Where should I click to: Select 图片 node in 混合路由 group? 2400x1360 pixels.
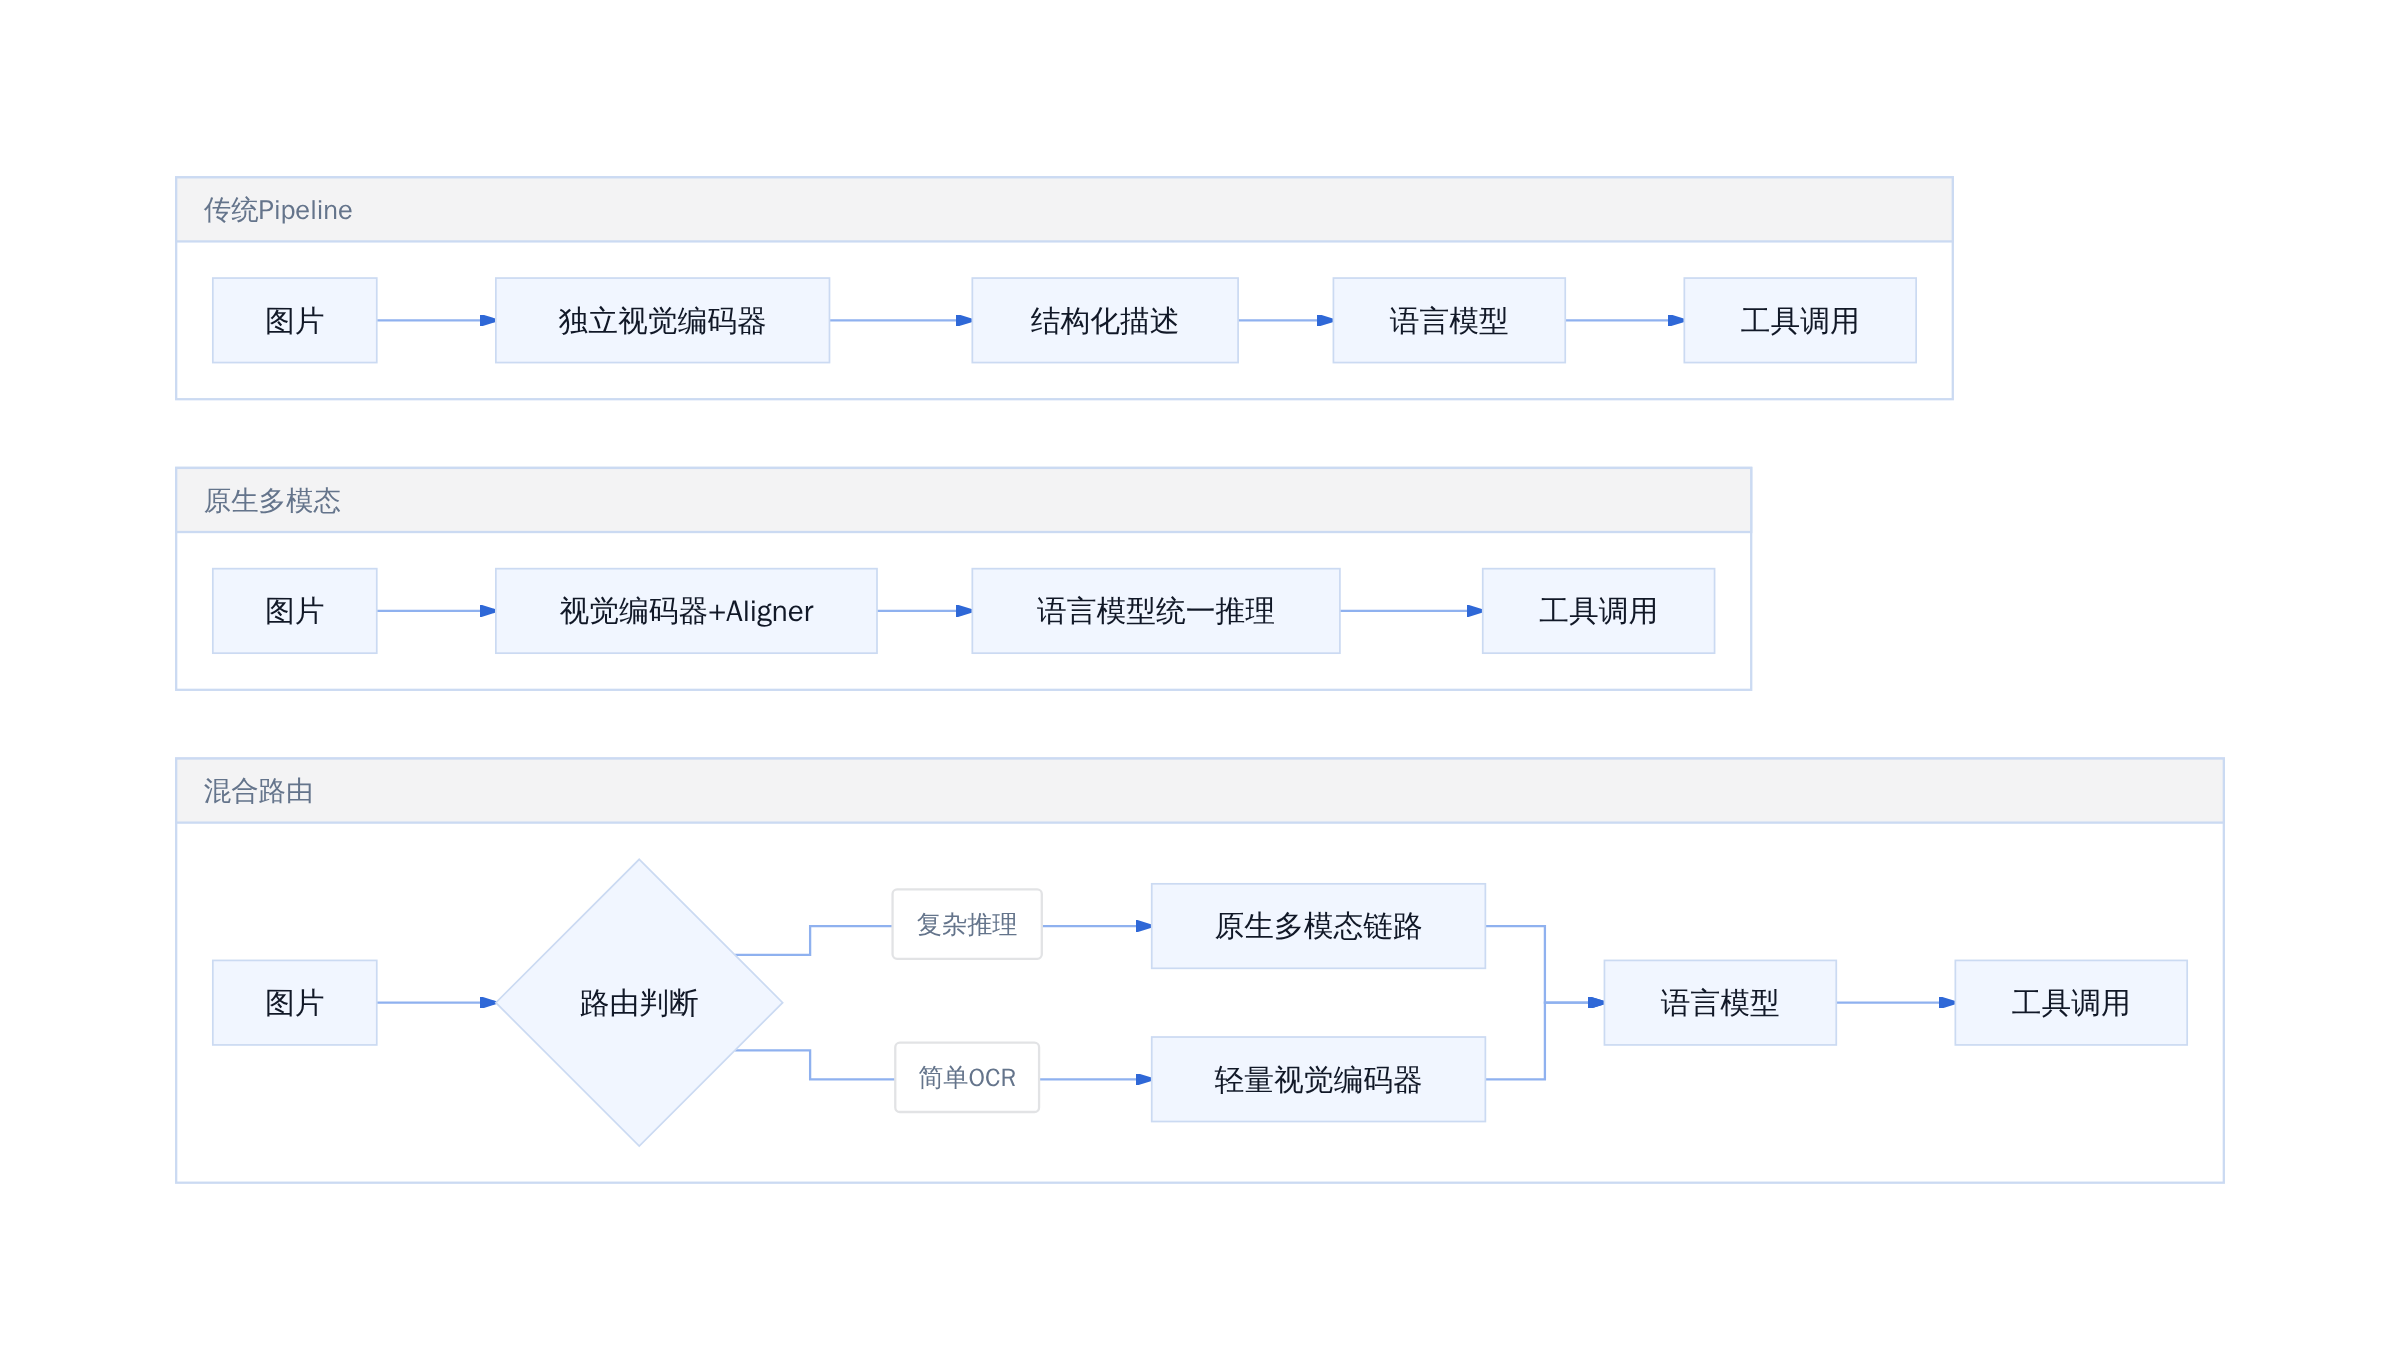(x=295, y=1002)
